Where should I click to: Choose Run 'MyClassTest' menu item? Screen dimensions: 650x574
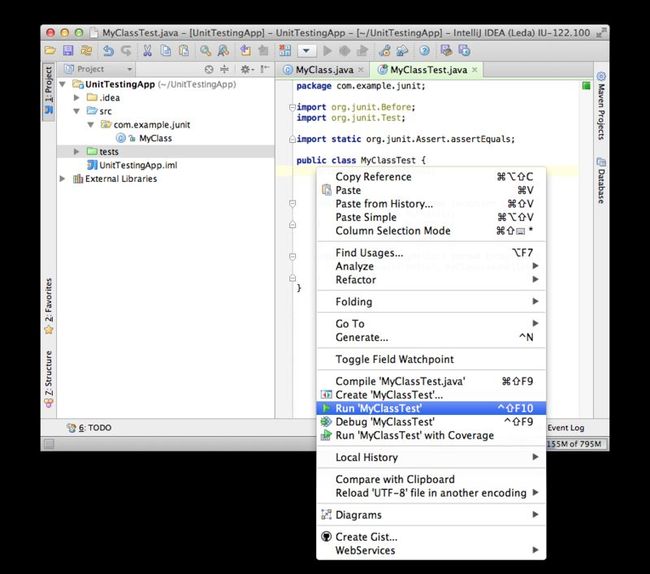(x=431, y=408)
